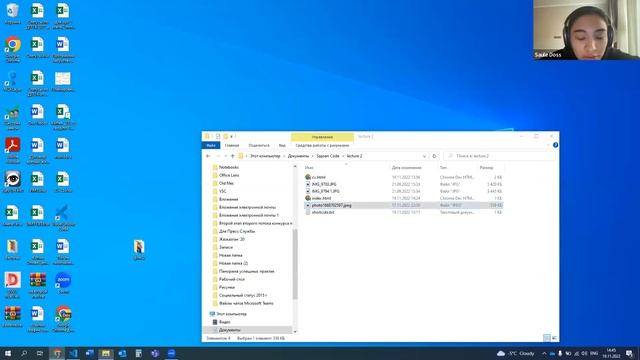The height and width of the screenshot is (360, 640).
Task: Launch the Zoom desktop shortcut
Action: (x=63, y=283)
